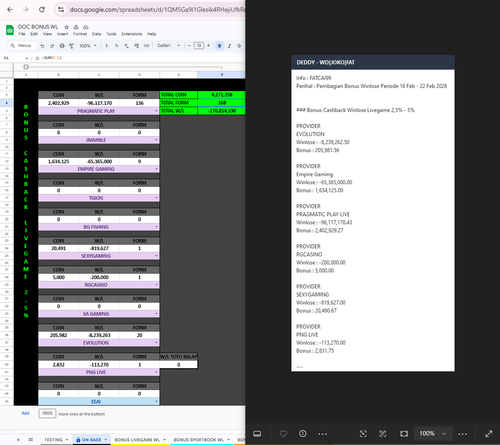Open the EVOLUTION provider dropdown
The height and width of the screenshot is (445, 500).
[x=156, y=343]
